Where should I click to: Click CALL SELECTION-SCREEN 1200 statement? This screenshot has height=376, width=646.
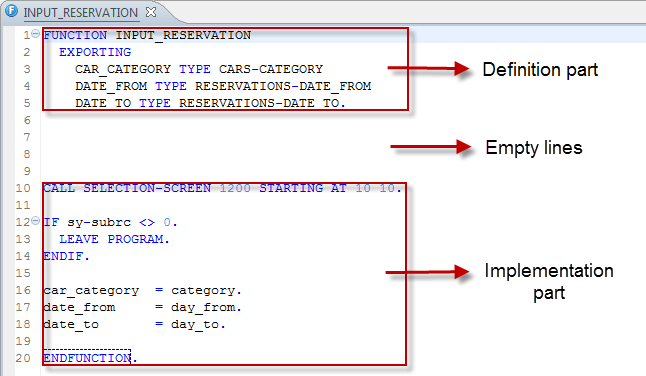222,188
